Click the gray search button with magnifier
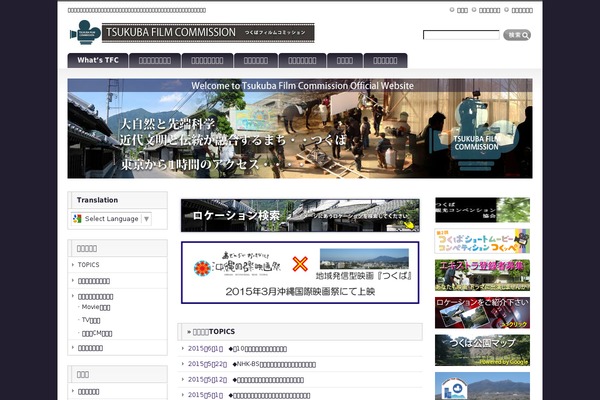Viewport: 600px width, 400px height. tap(517, 35)
